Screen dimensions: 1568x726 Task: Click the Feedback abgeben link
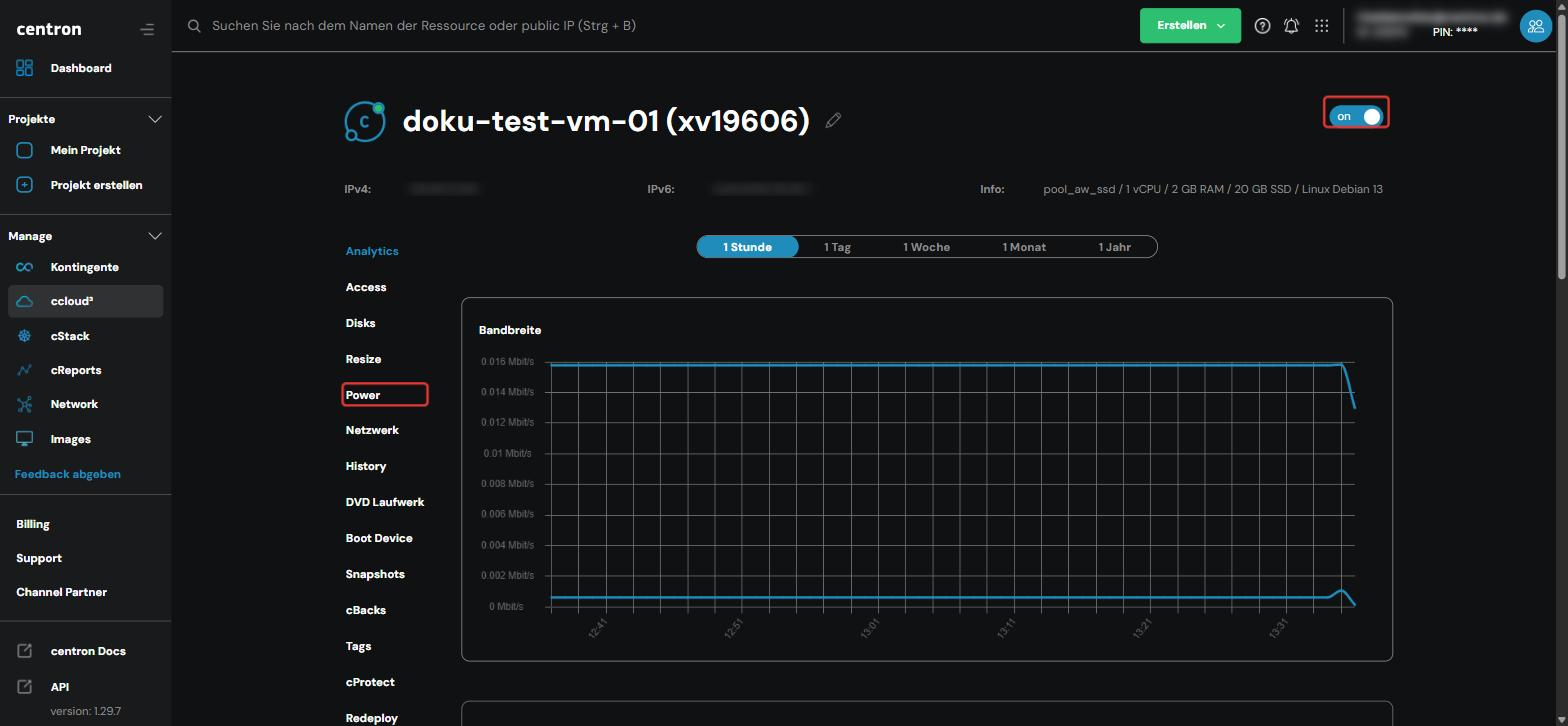[68, 474]
